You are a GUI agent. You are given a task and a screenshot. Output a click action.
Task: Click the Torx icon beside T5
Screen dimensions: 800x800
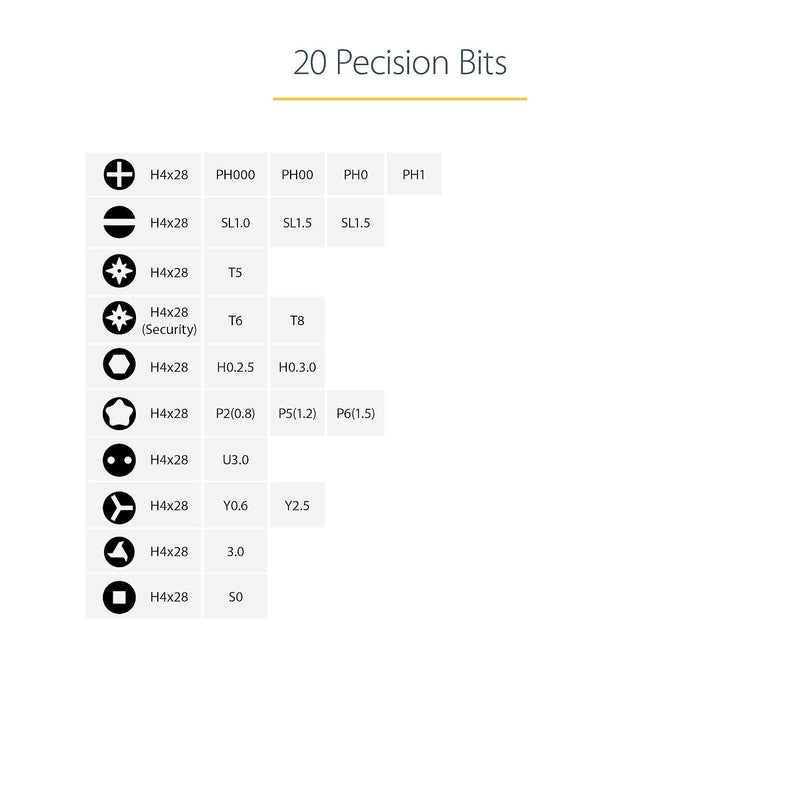pos(119,271)
